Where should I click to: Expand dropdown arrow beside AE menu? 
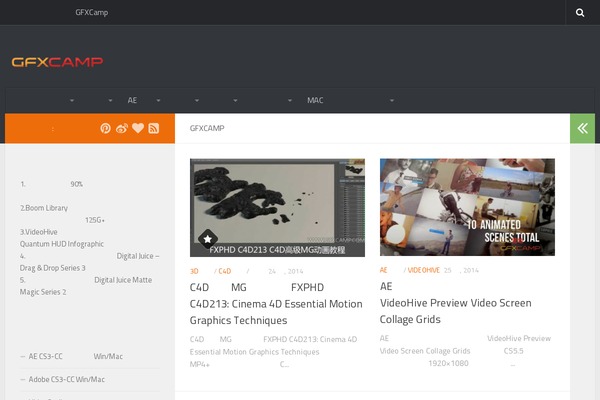(158, 100)
